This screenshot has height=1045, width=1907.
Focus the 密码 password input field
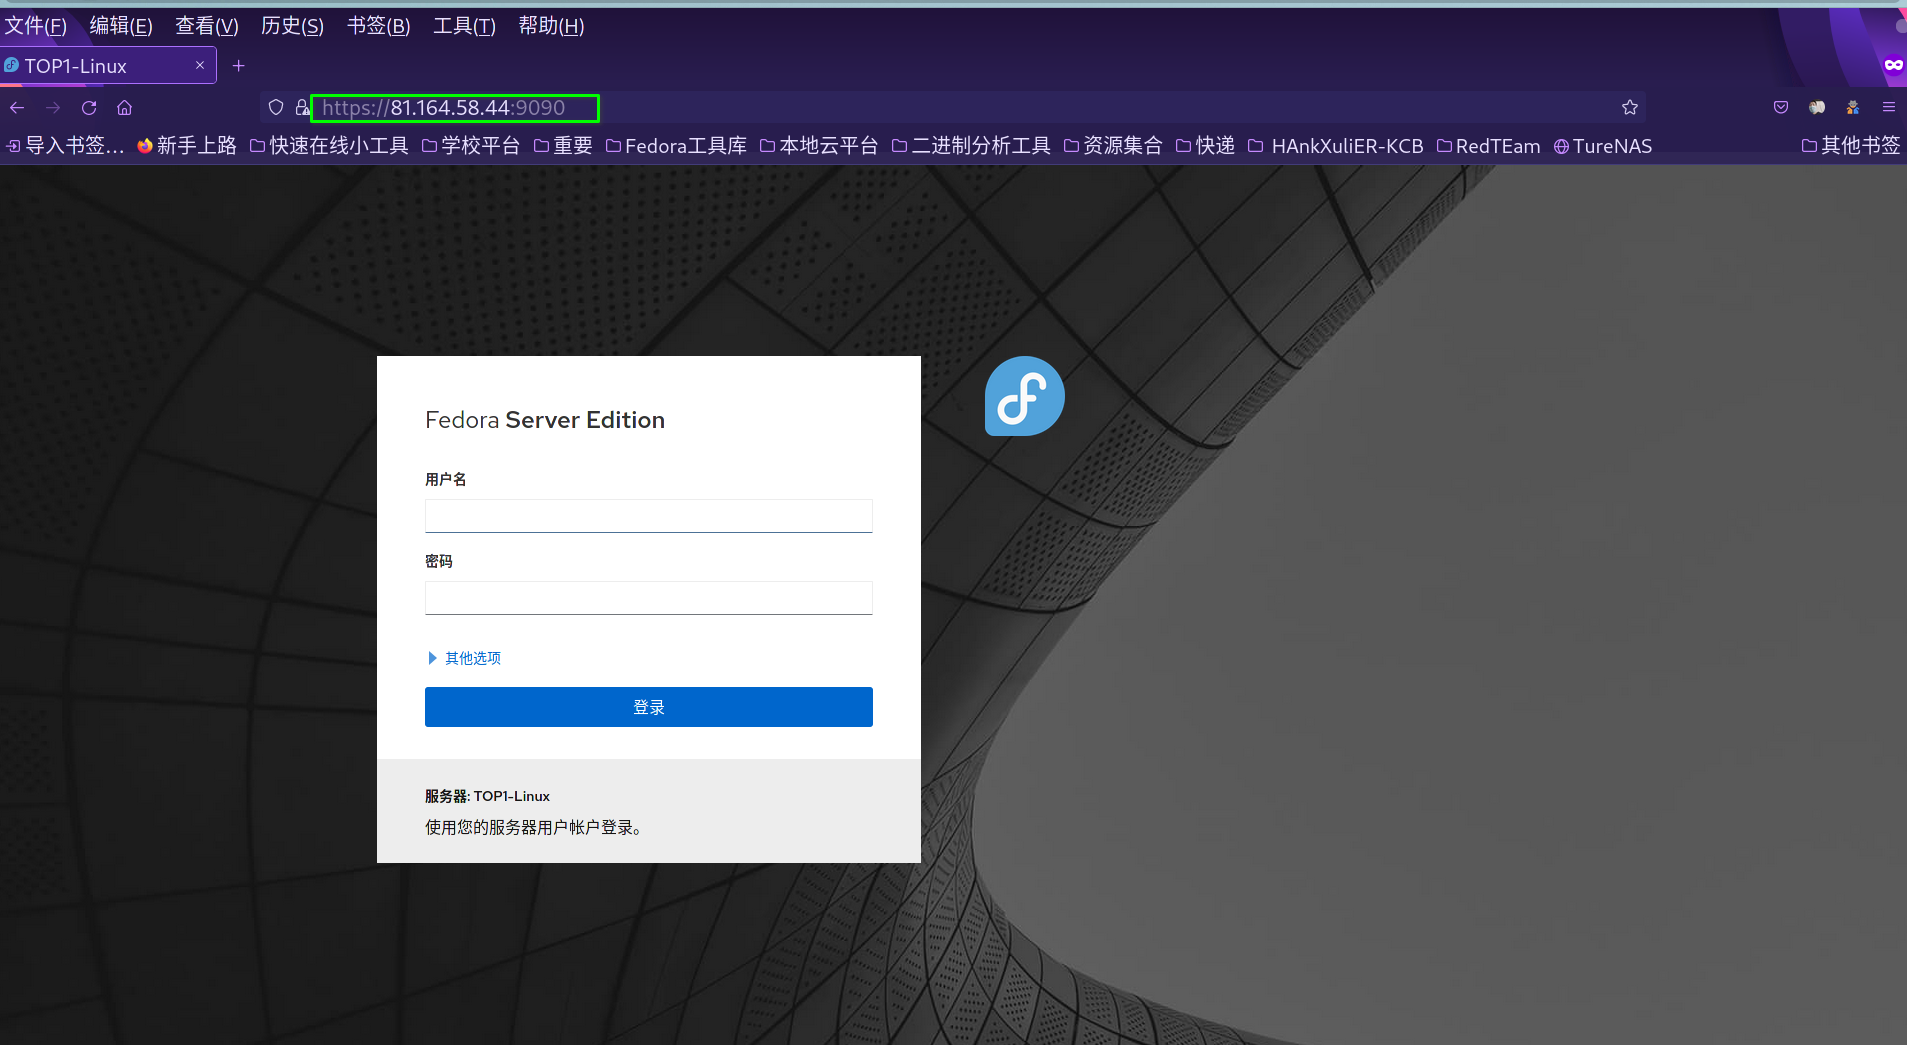pyautogui.click(x=649, y=598)
